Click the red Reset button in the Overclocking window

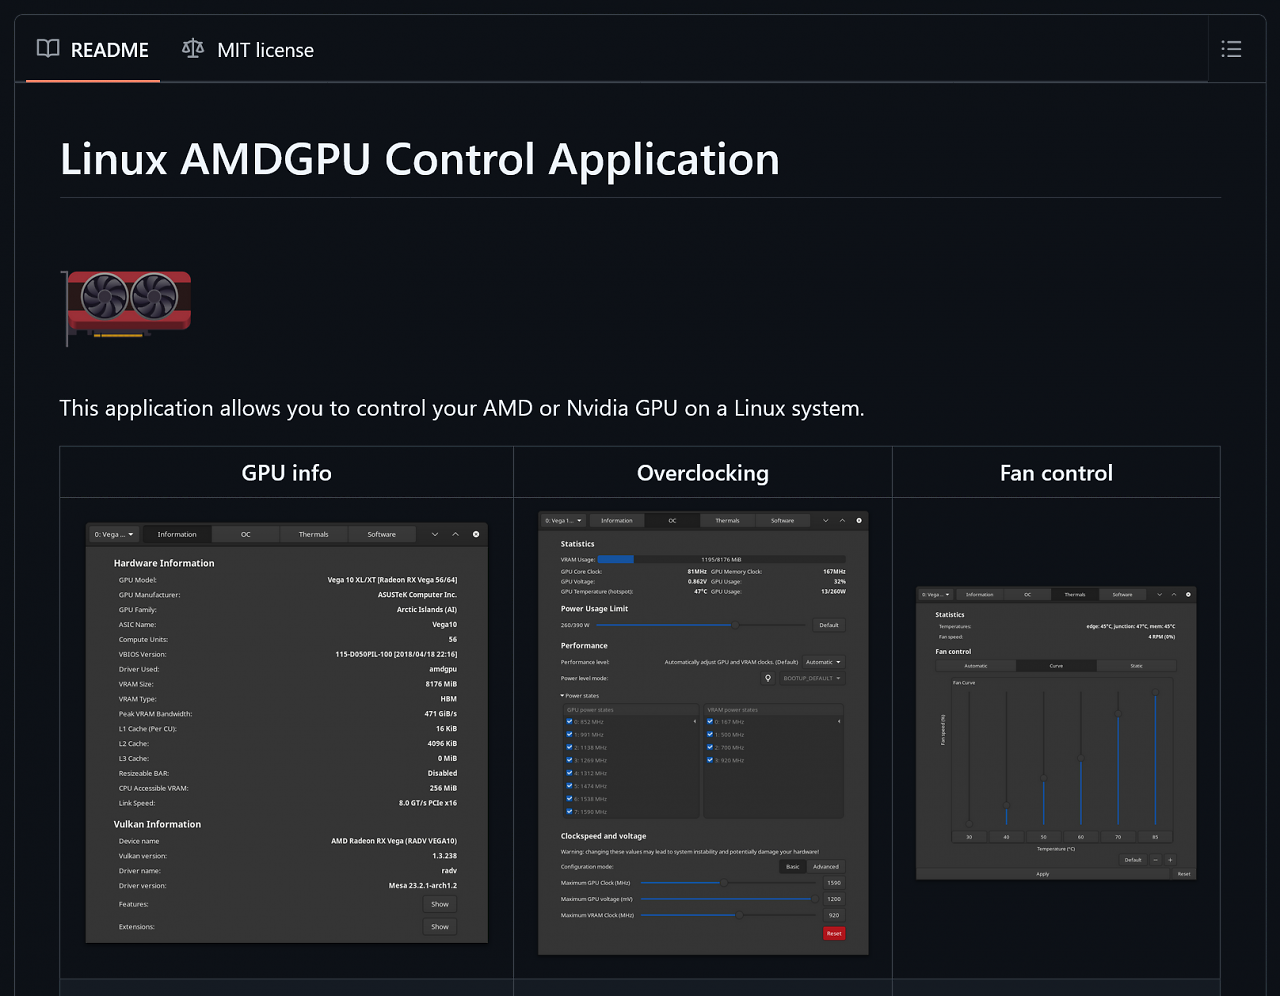point(834,933)
